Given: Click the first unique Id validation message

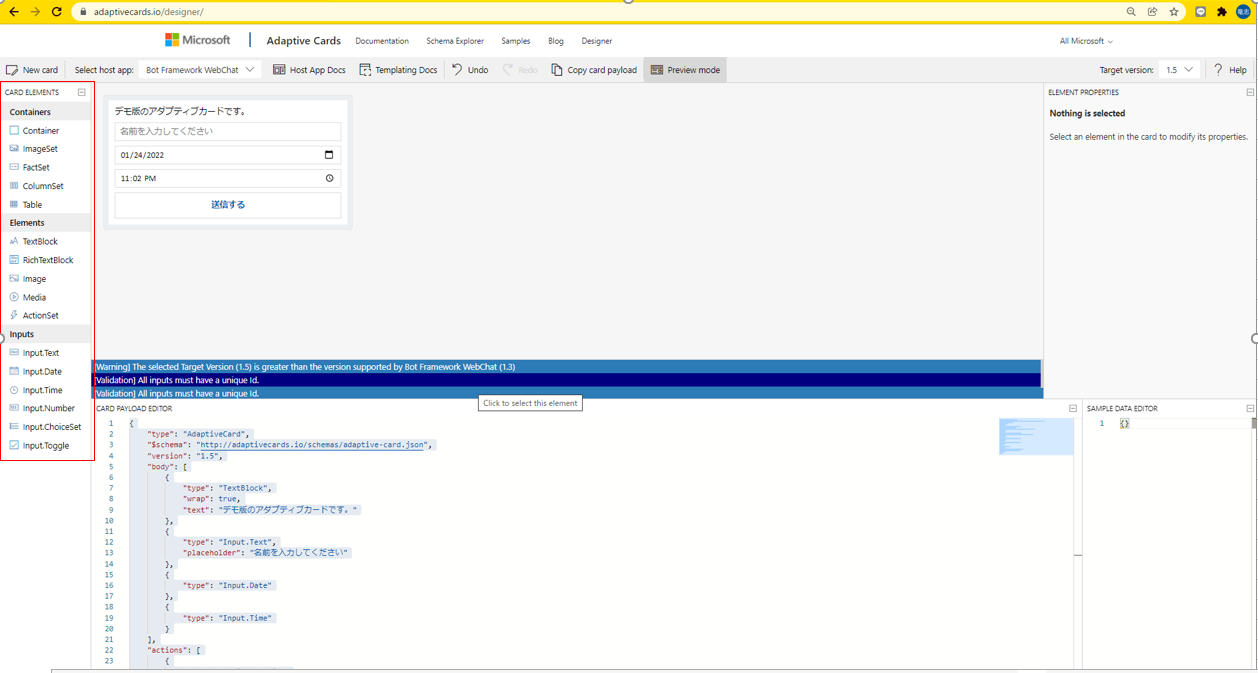Looking at the screenshot, I should point(567,380).
